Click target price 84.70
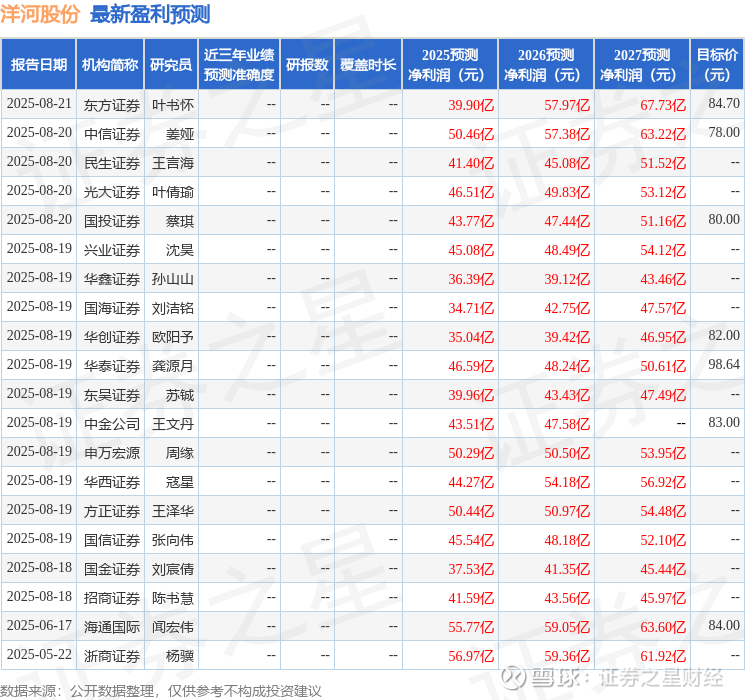The height and width of the screenshot is (700, 745). (724, 103)
